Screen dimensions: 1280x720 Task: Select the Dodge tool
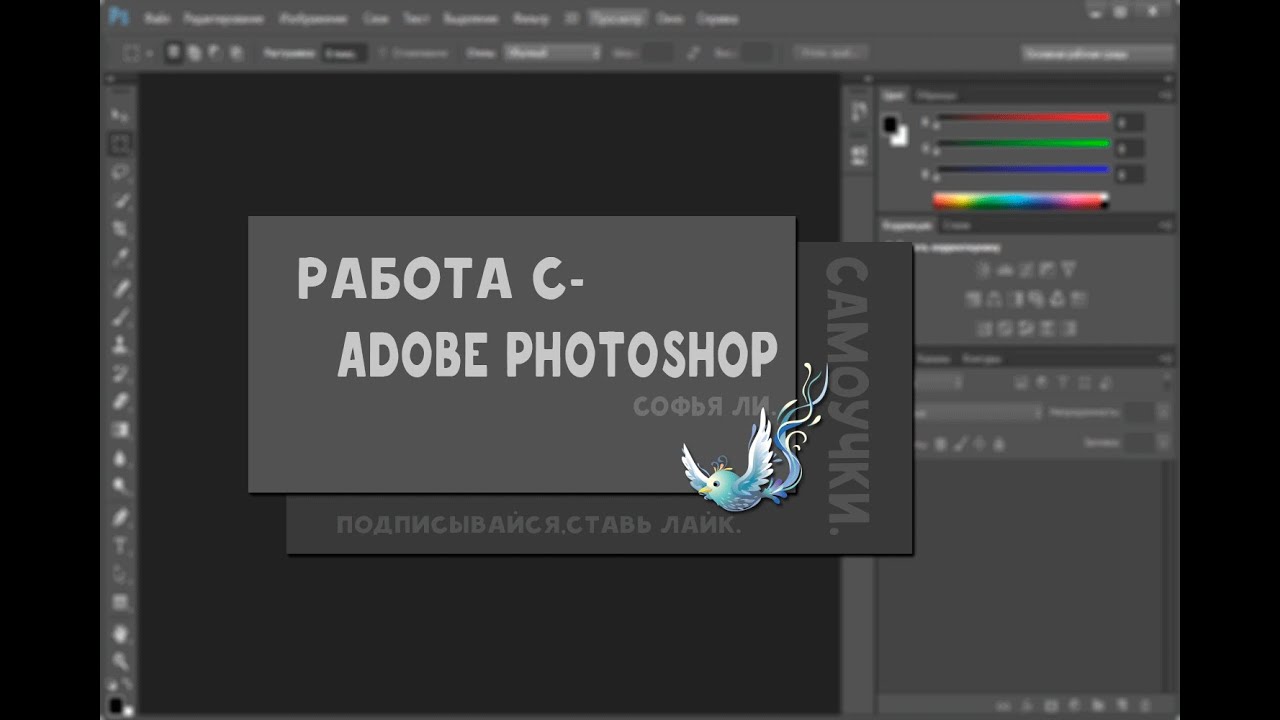coord(120,486)
